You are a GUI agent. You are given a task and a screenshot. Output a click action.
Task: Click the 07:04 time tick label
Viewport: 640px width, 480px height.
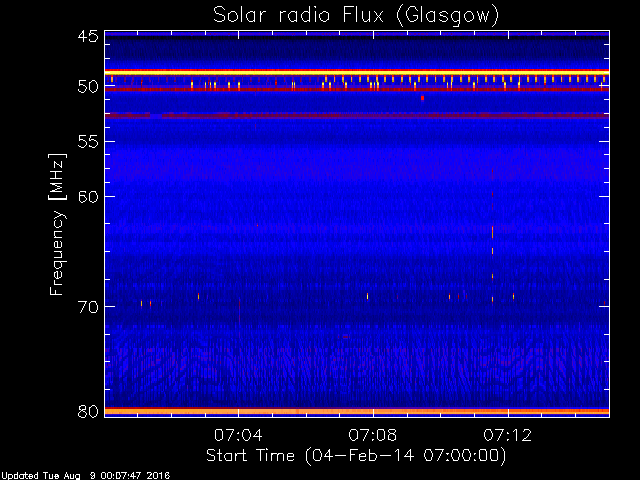click(238, 435)
